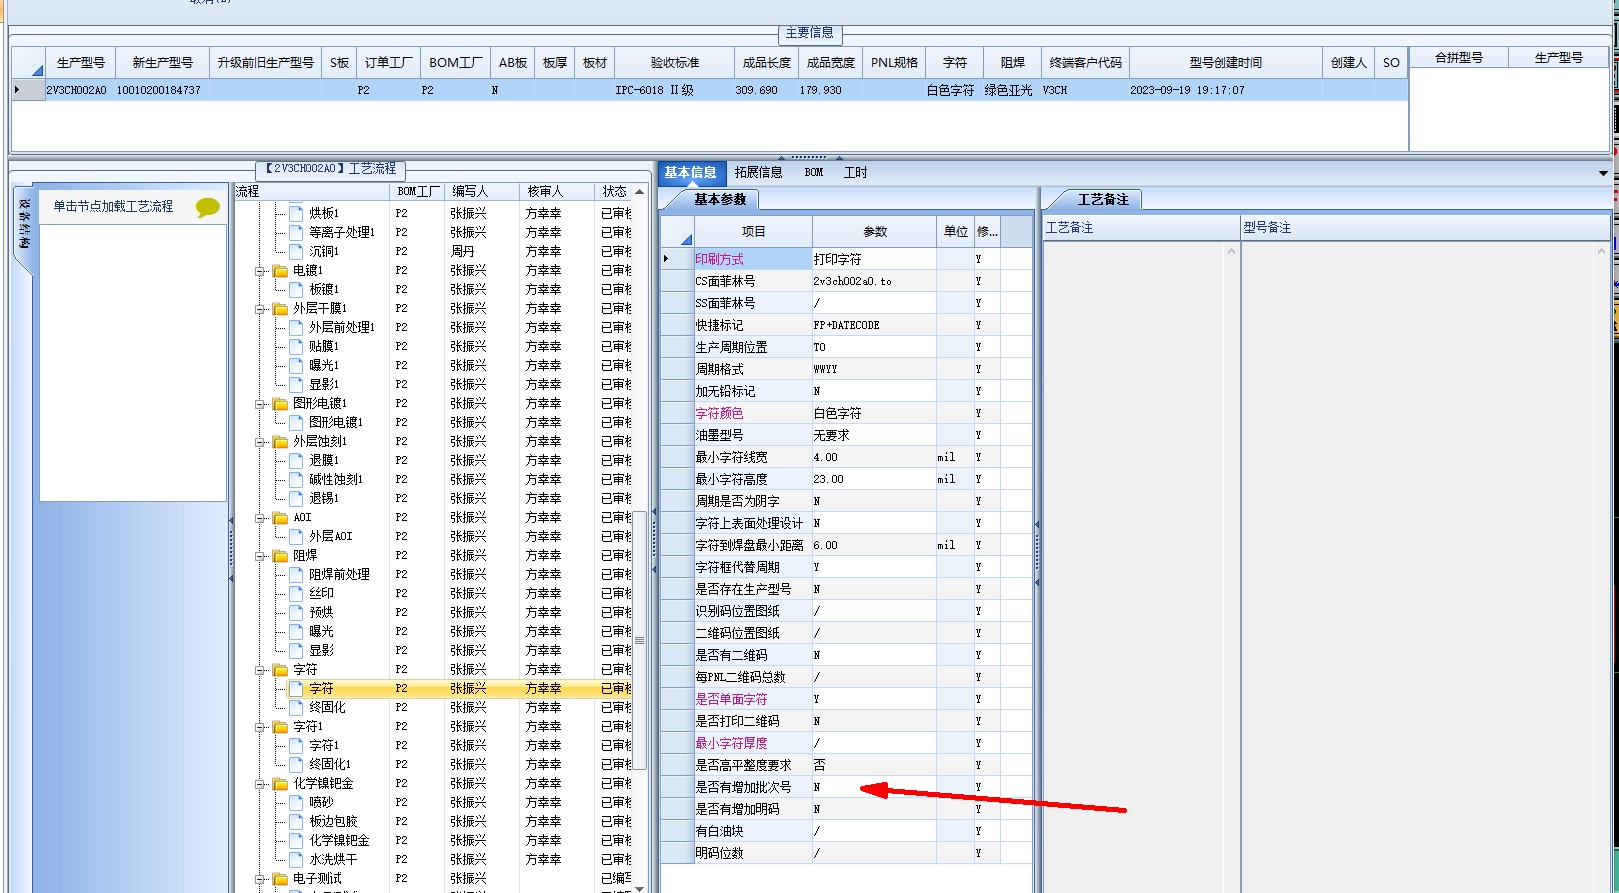Click the document icon beside 显影1
Viewport: 1619px width, 893px height.
point(296,384)
